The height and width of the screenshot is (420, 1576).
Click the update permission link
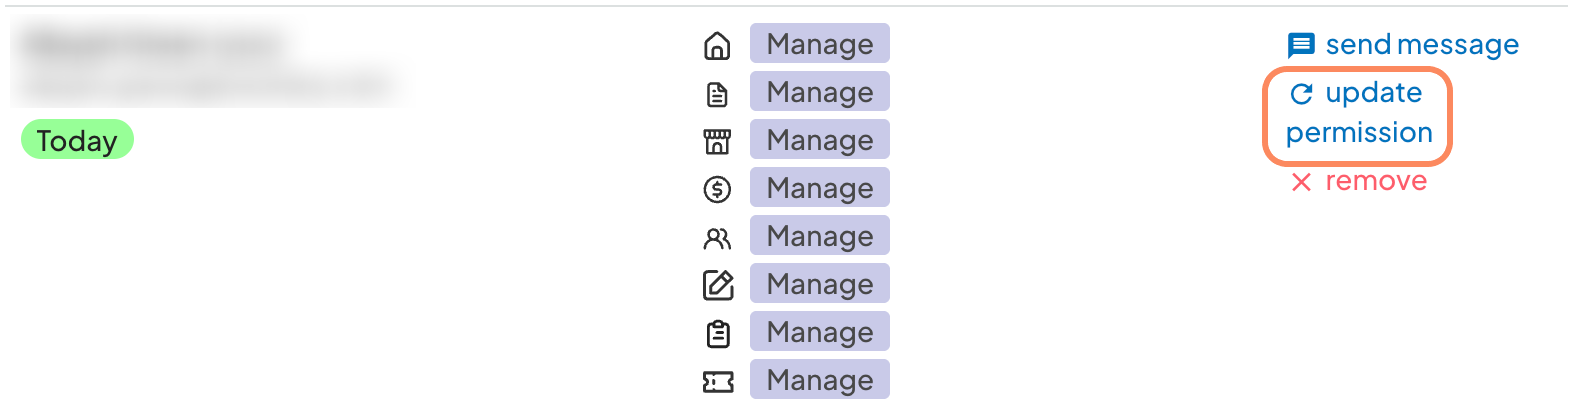tap(1358, 113)
